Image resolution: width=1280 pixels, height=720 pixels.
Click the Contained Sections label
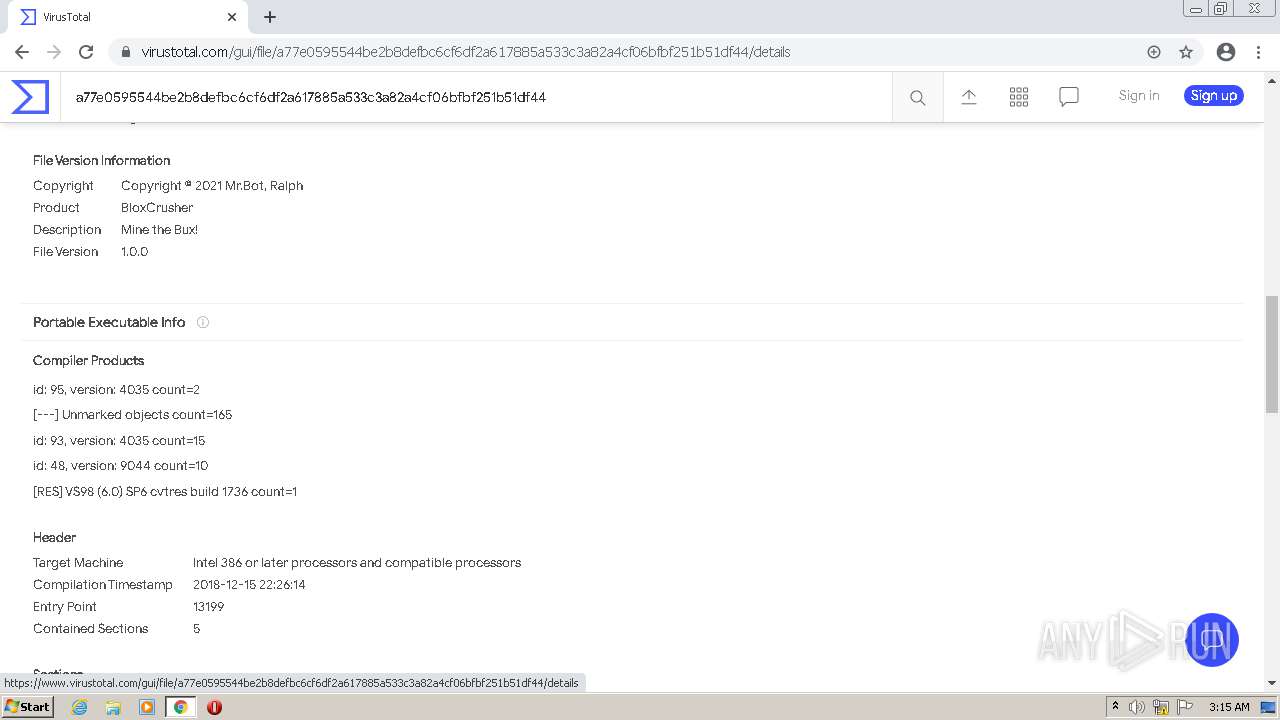point(90,629)
